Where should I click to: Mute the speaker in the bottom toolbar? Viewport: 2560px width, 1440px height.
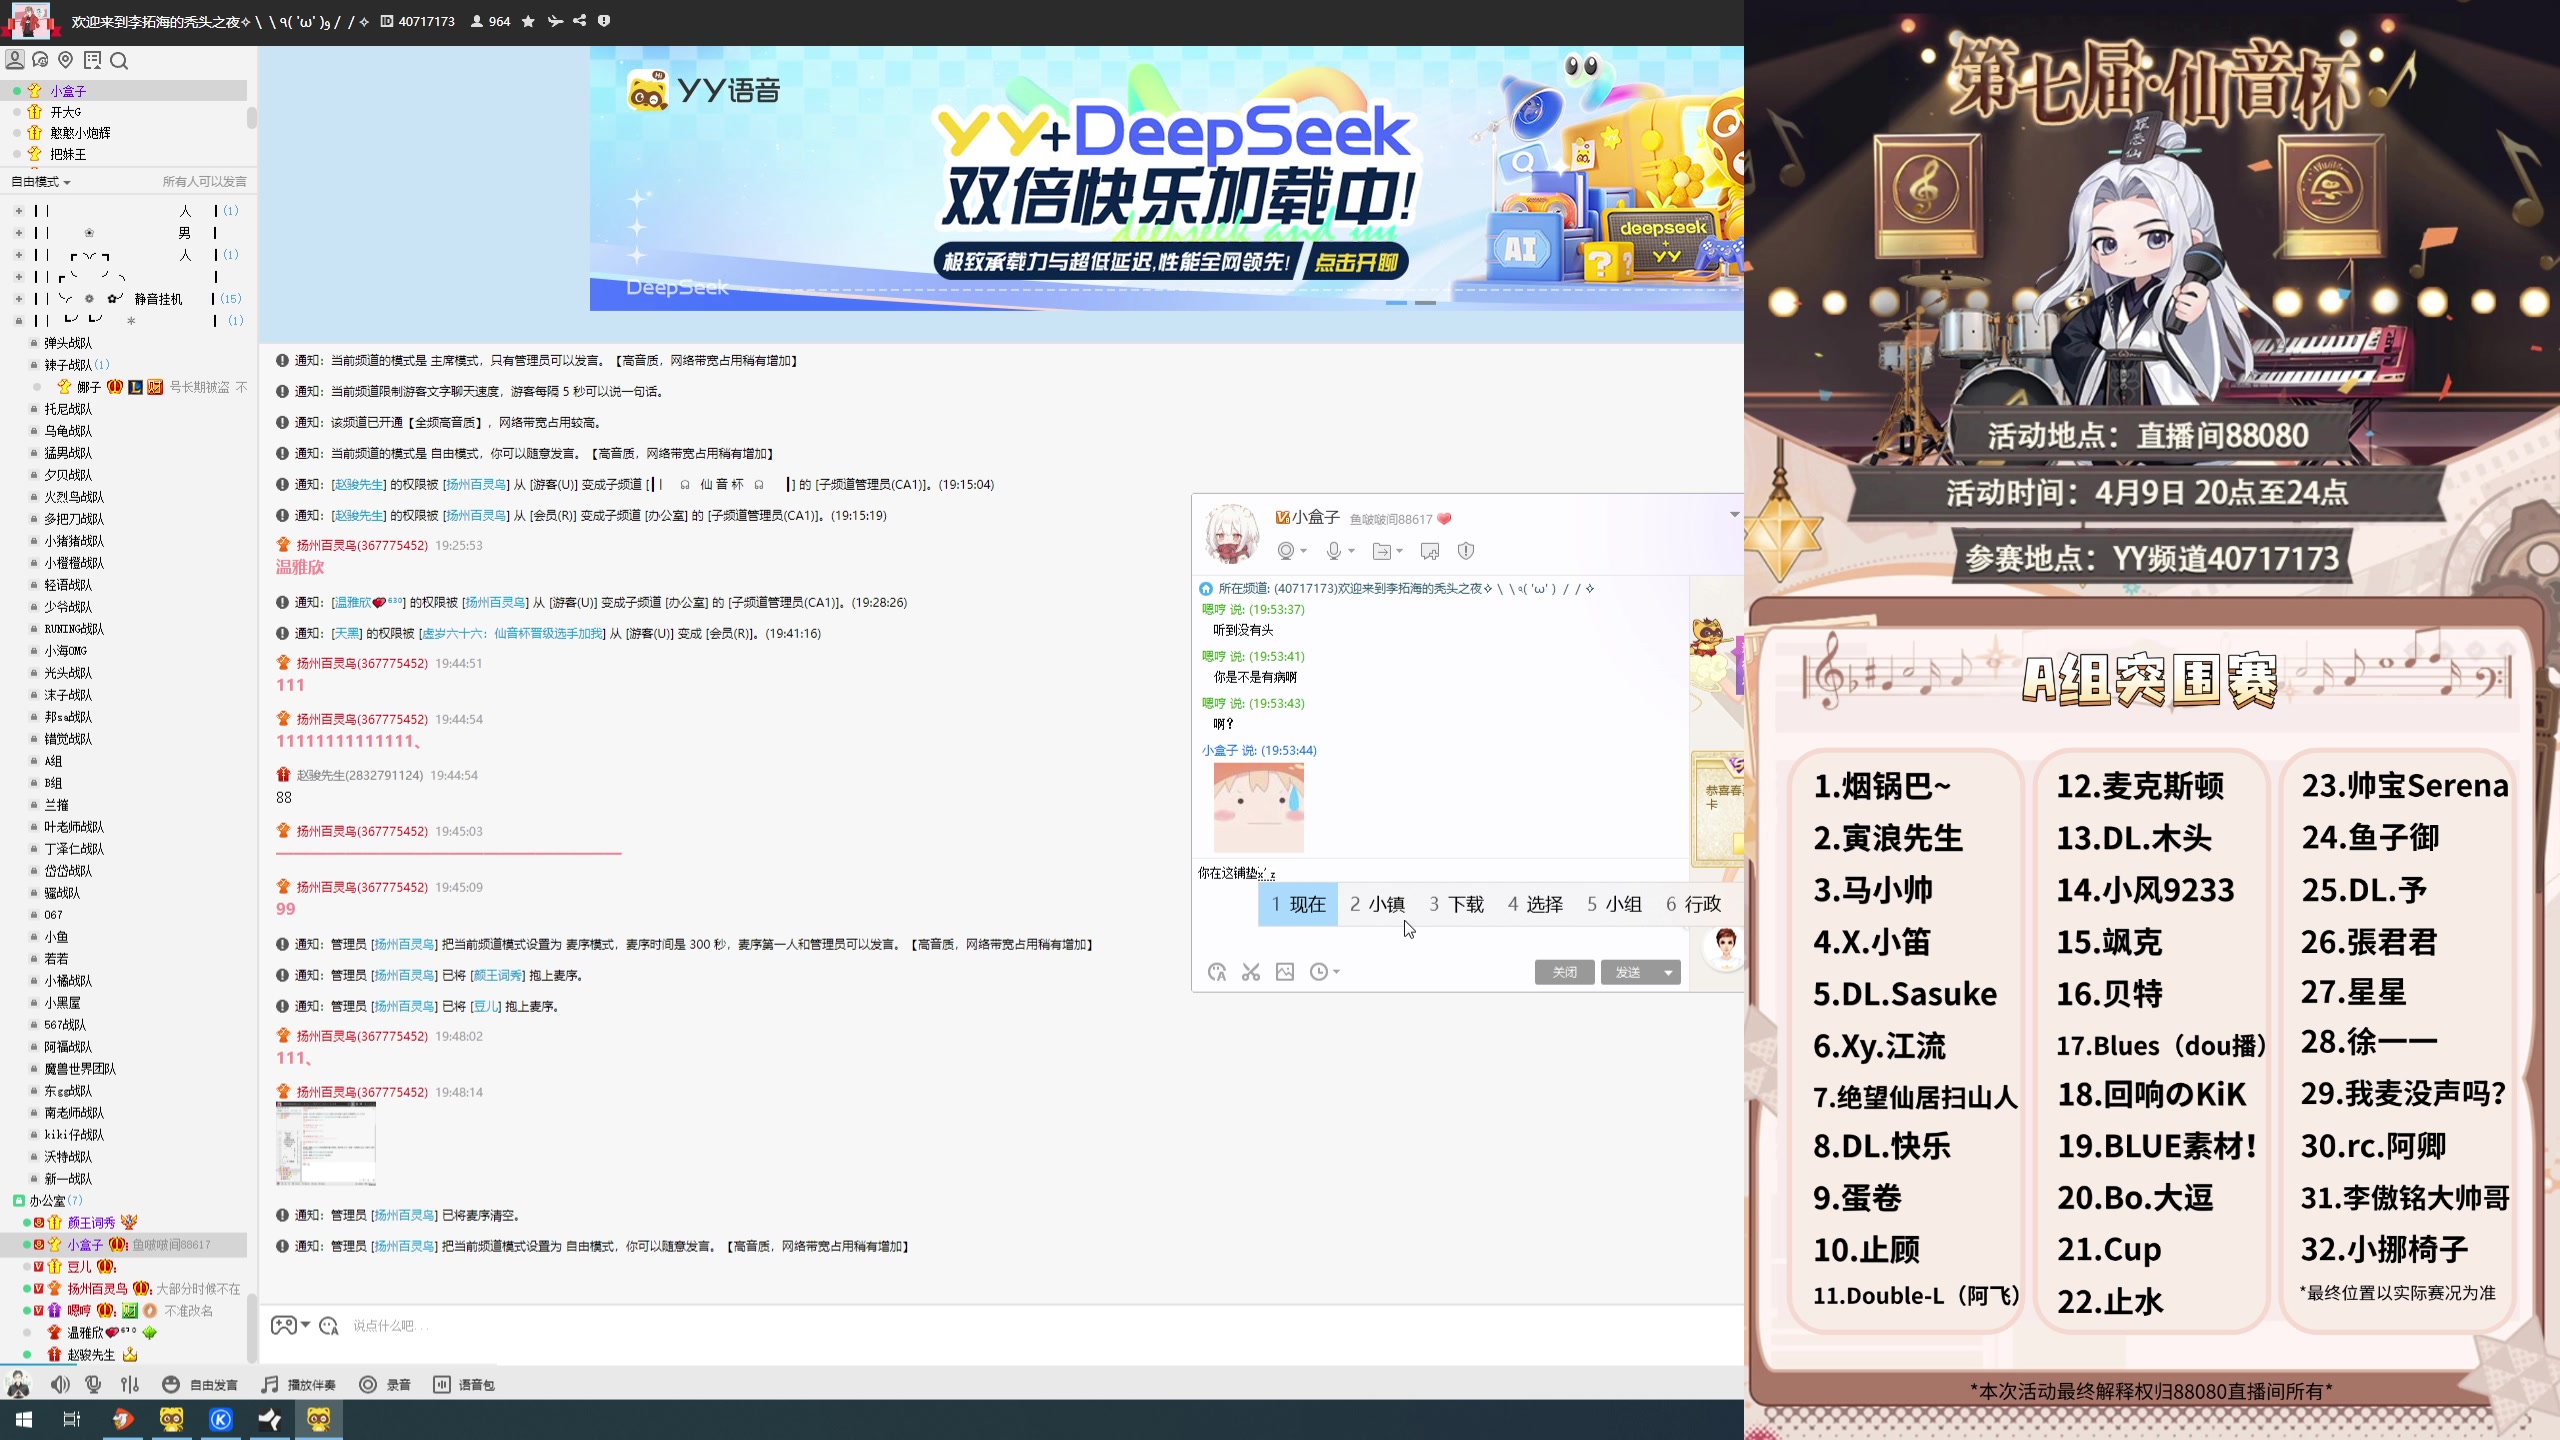(x=60, y=1384)
